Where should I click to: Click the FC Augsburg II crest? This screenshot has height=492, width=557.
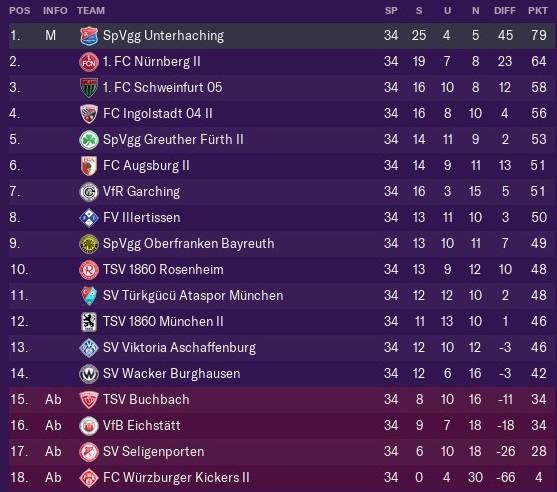(x=89, y=166)
